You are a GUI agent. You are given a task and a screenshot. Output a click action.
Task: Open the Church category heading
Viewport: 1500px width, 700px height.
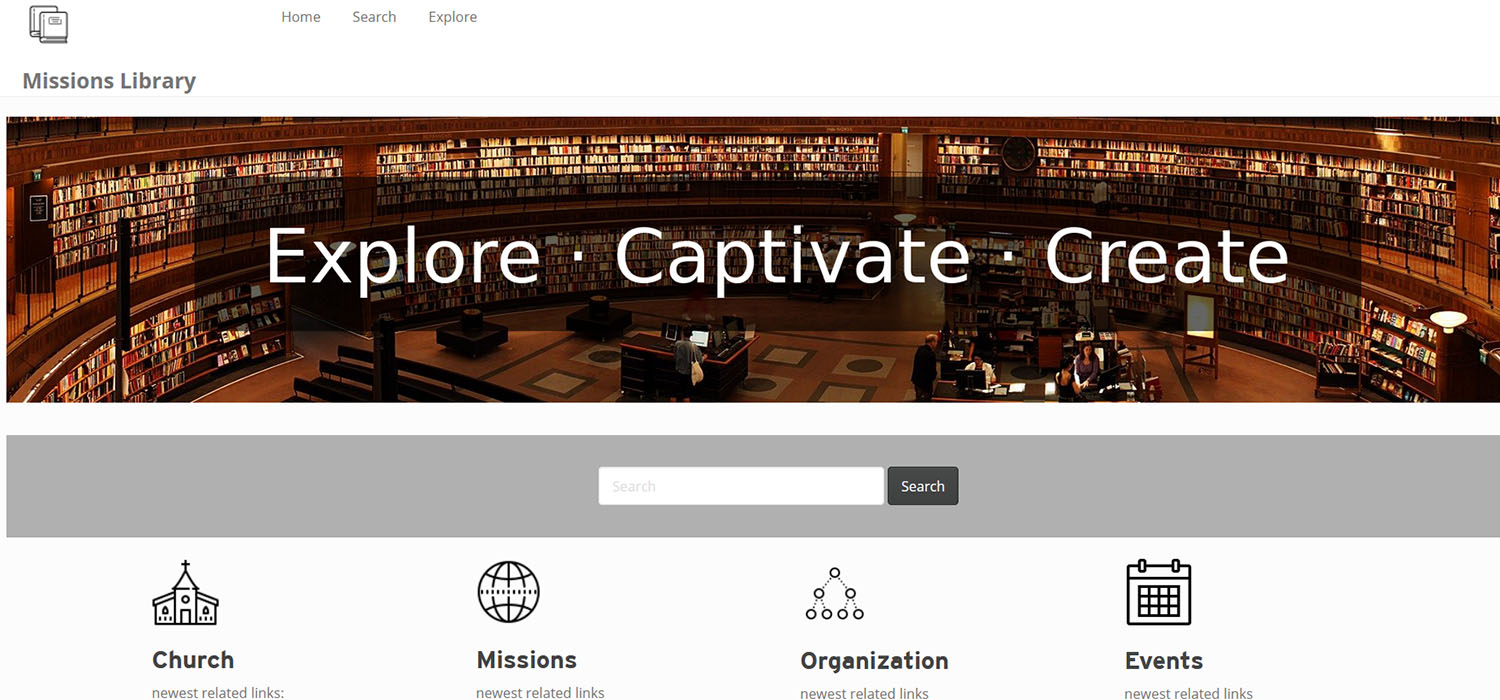193,660
